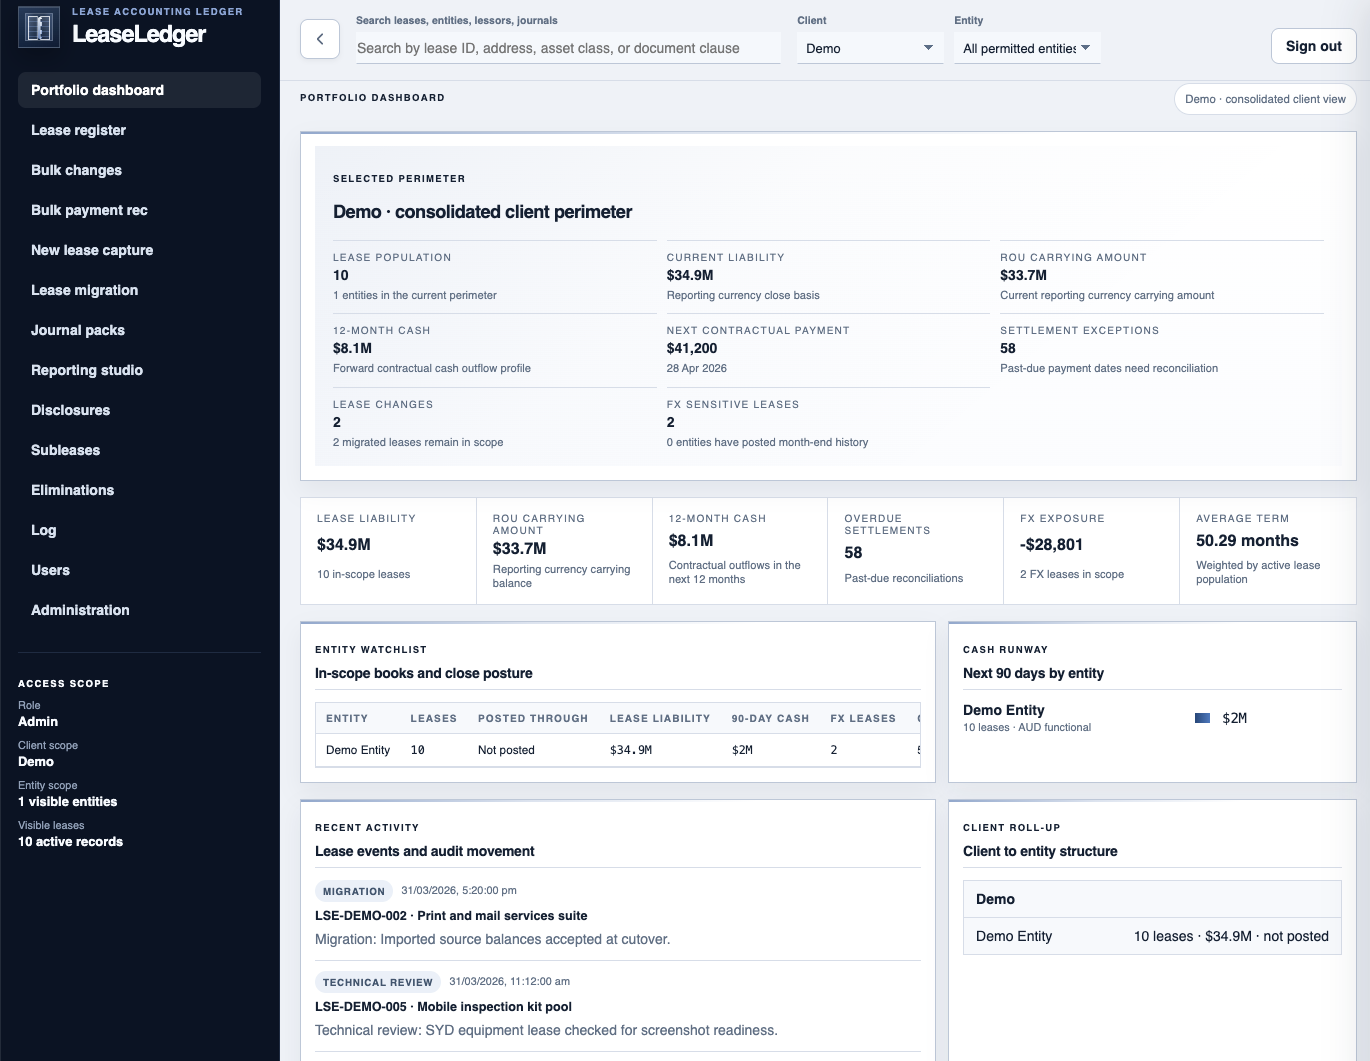Navigate to Reporting studio
1370x1061 pixels.
click(x=87, y=370)
